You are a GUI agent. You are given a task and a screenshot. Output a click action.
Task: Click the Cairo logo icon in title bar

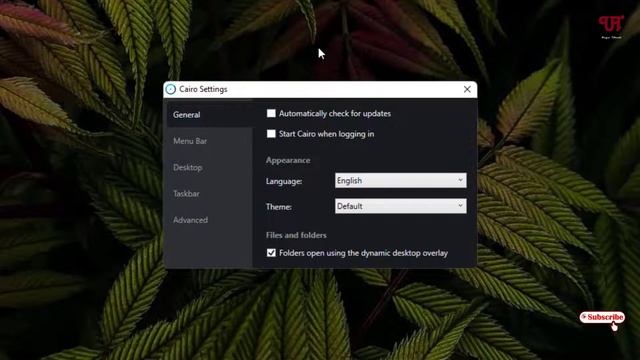(171, 89)
